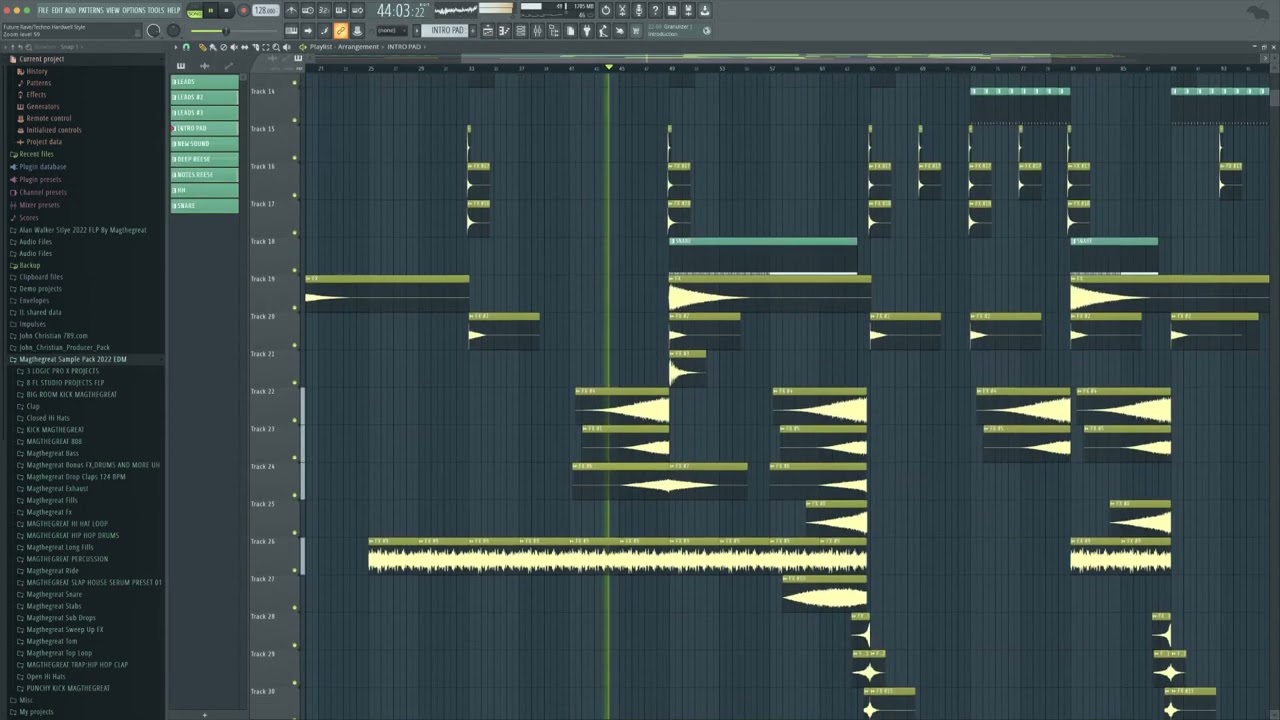
Task: Select the NEW SOUND pattern
Action: tap(205, 144)
